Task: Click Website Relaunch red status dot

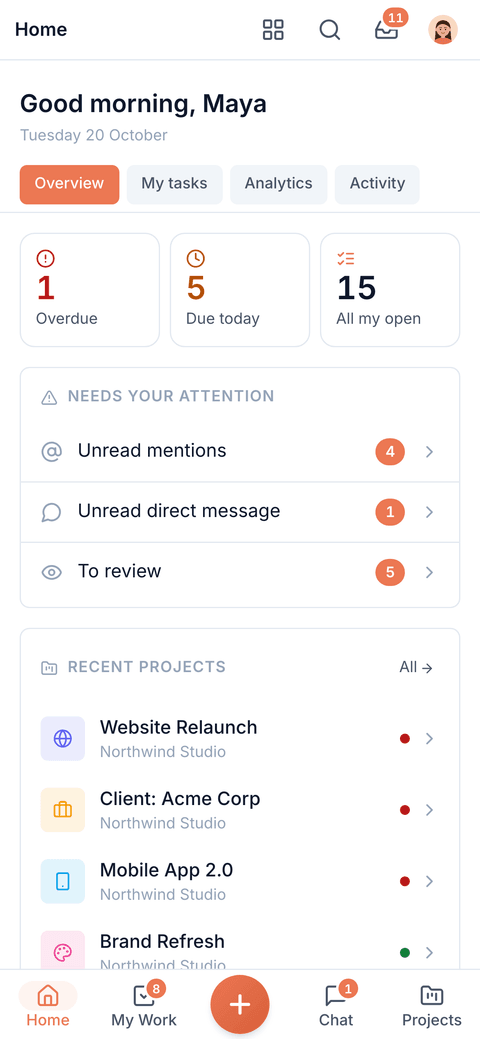Action: coord(404,738)
